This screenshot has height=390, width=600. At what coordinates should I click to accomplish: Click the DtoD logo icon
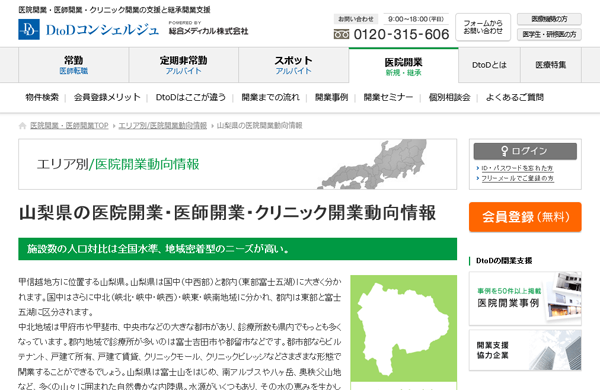point(29,29)
